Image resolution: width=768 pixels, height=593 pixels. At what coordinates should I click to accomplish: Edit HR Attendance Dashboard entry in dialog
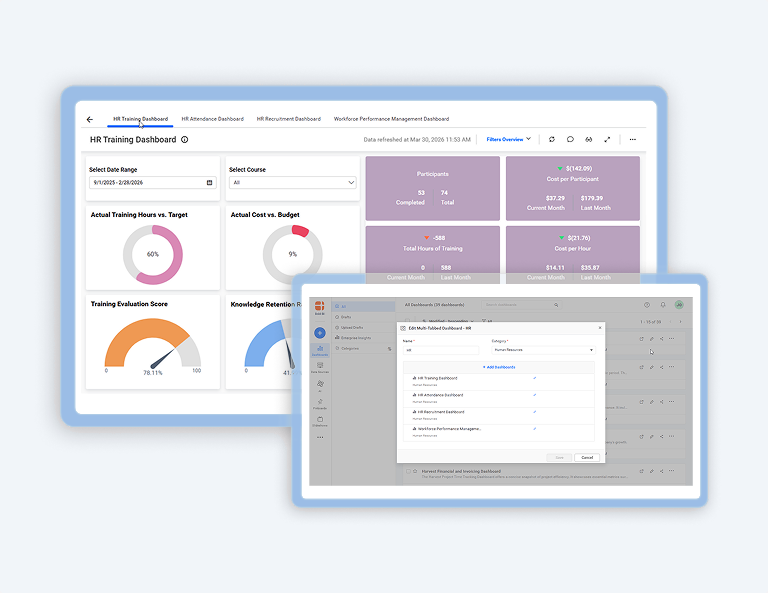pos(534,395)
